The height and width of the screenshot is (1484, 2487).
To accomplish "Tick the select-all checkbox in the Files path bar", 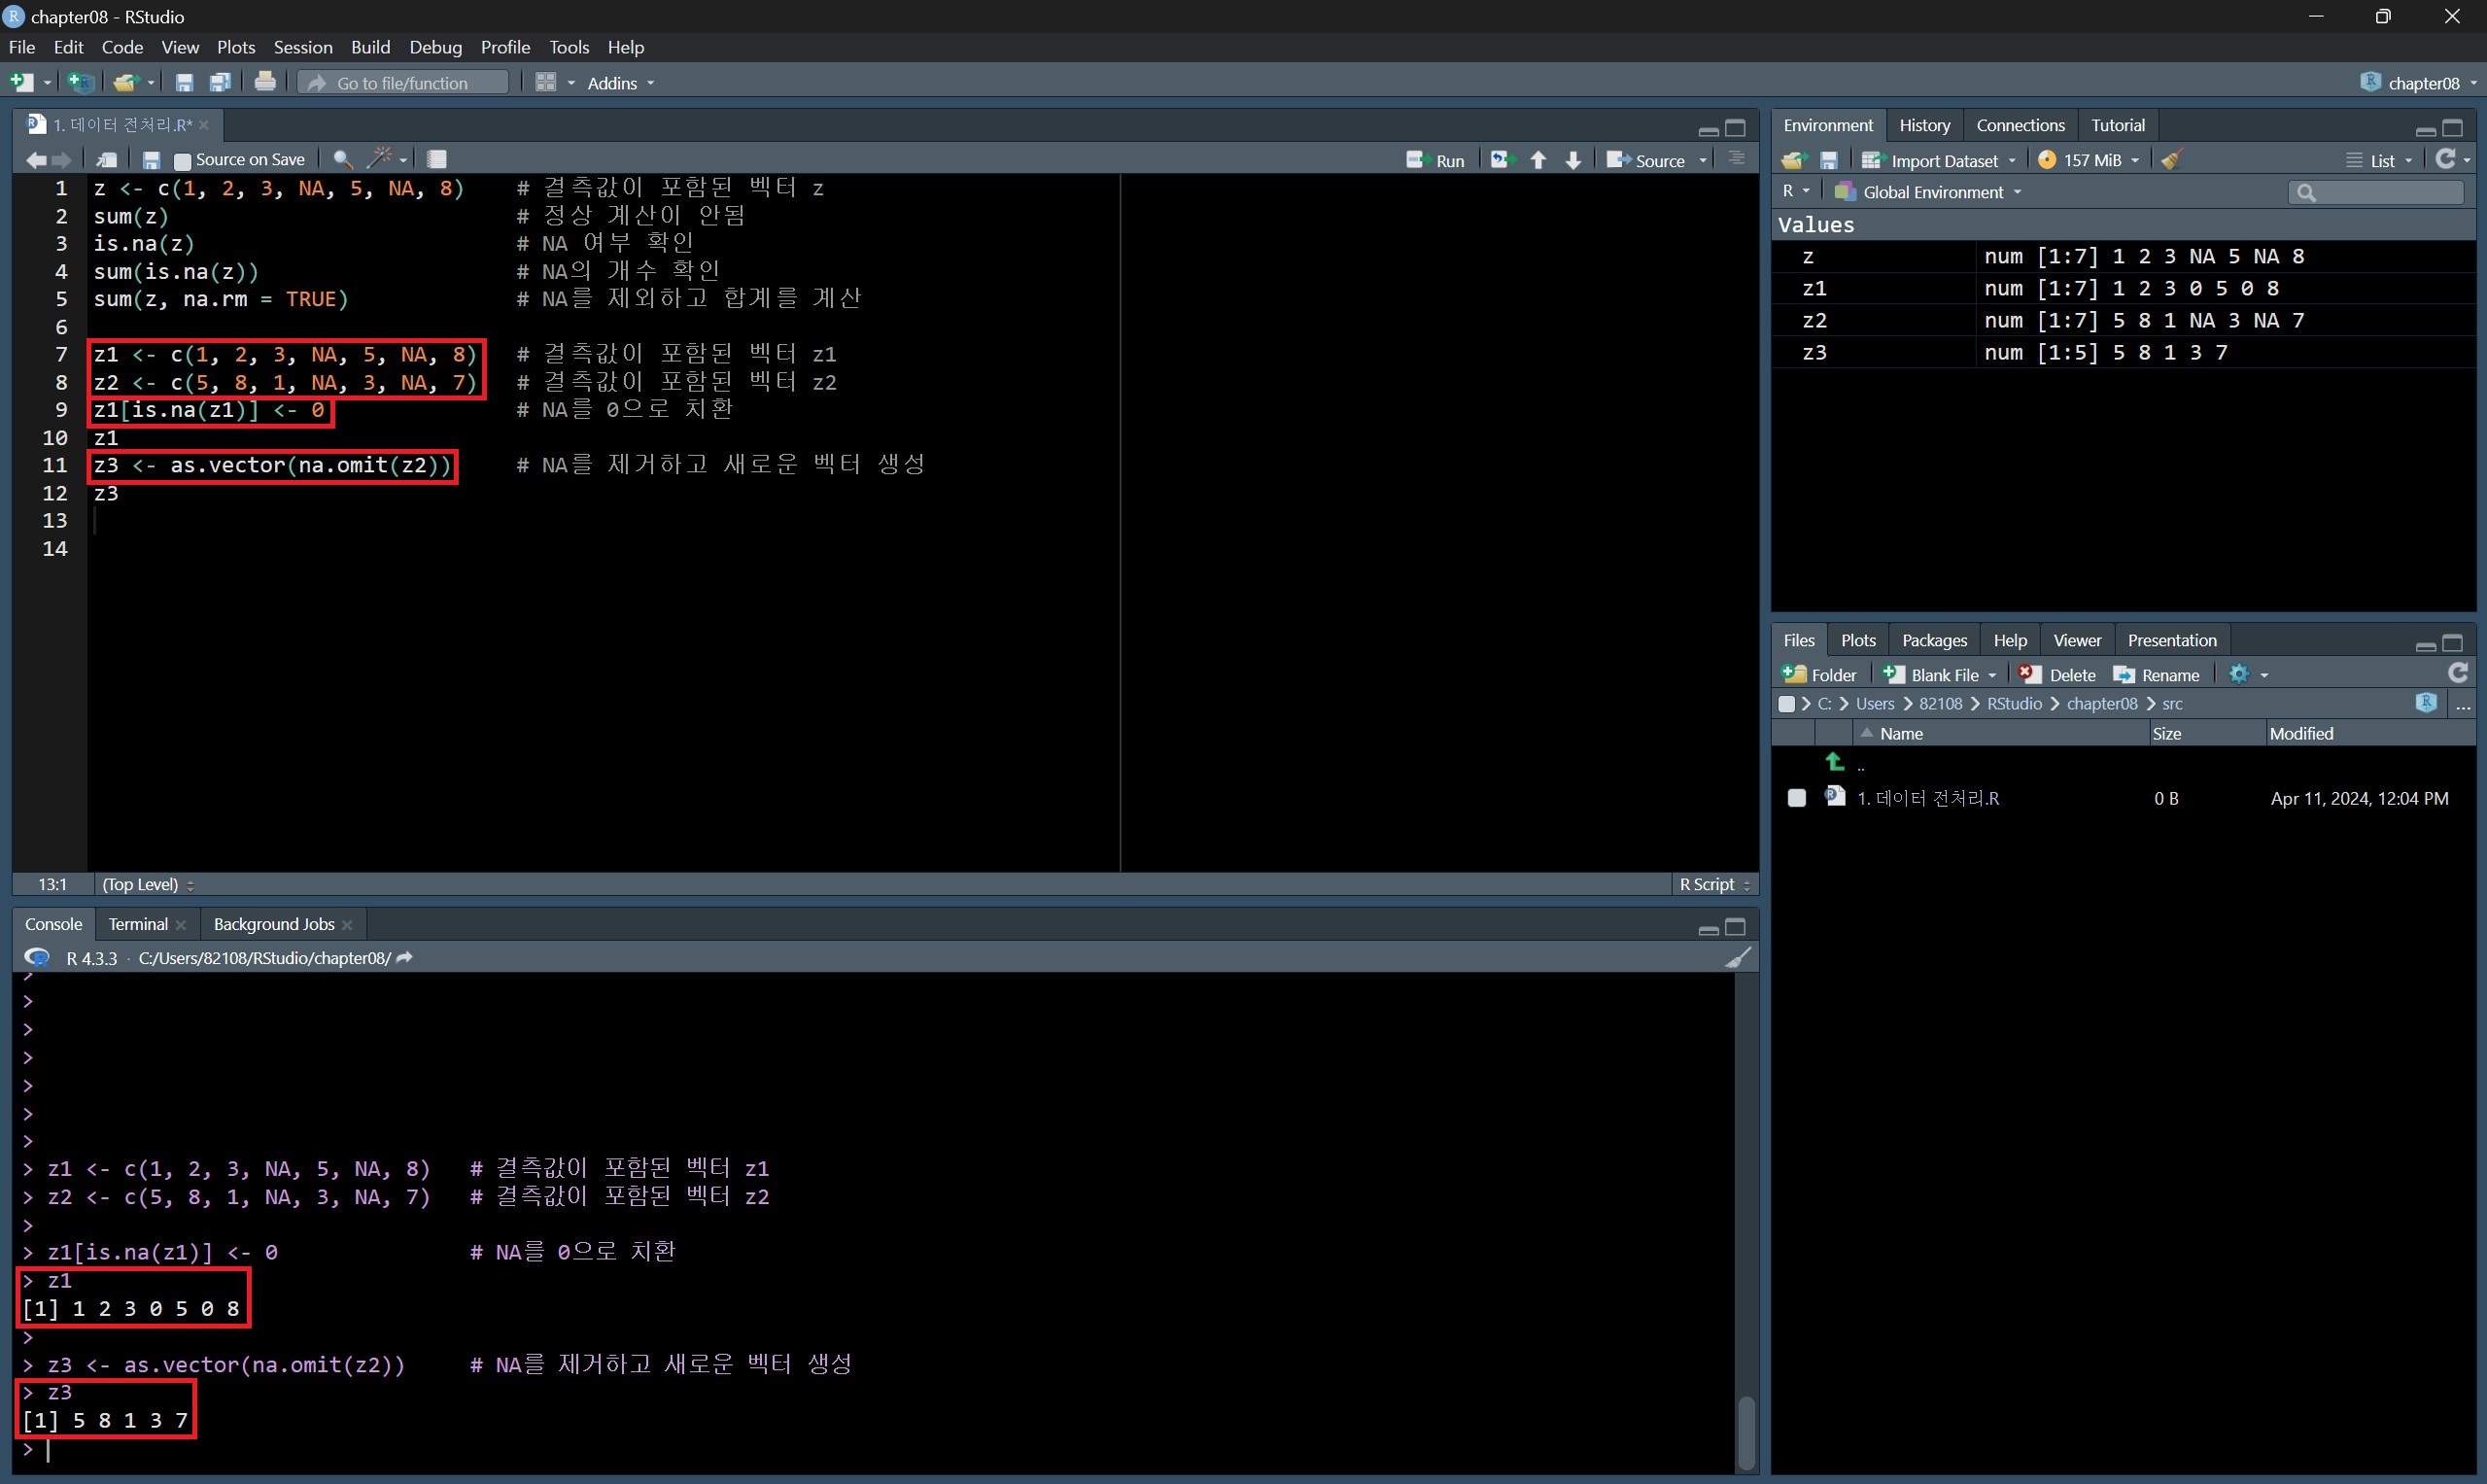I will click(1786, 704).
